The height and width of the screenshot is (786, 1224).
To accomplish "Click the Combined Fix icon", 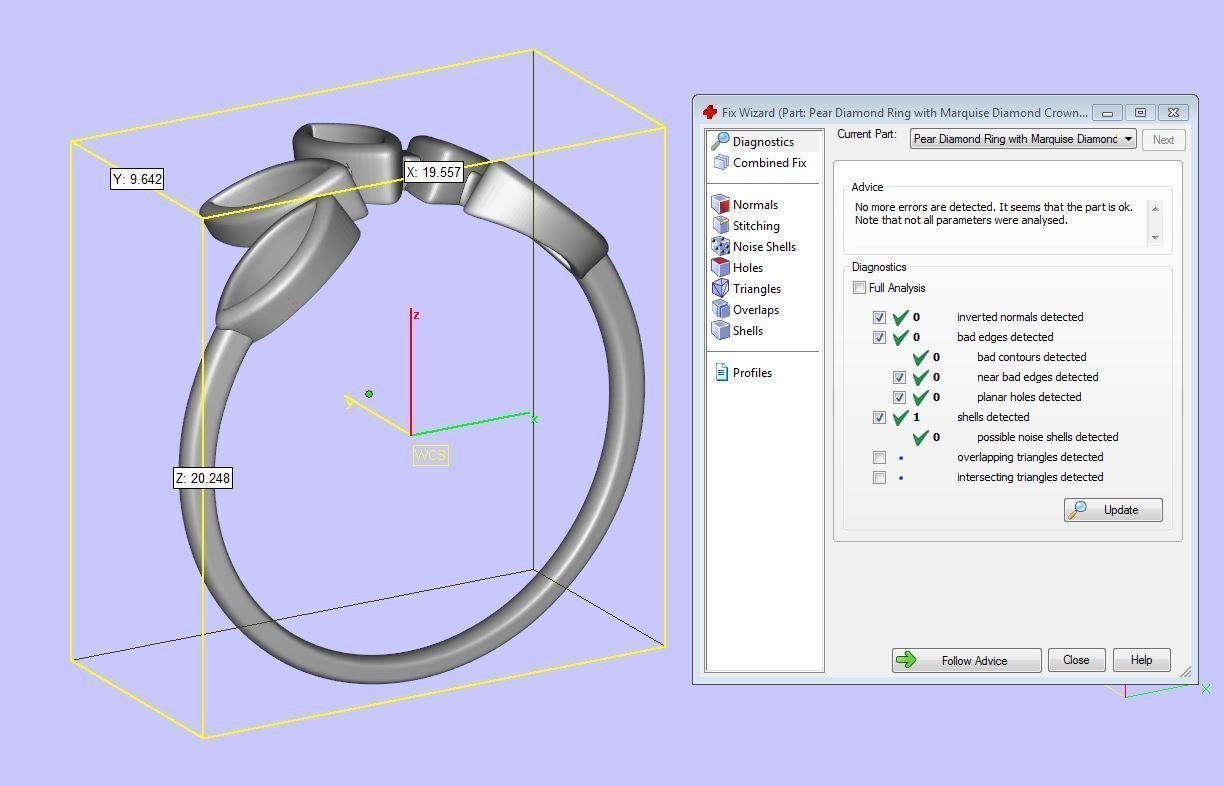I will pos(720,162).
